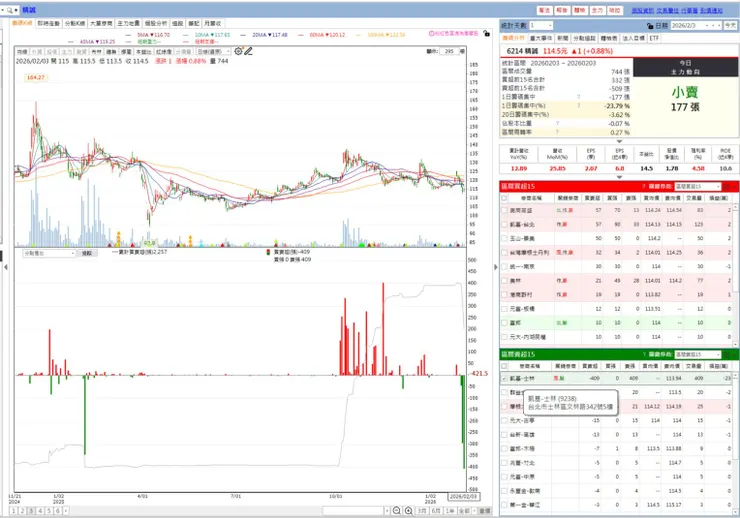
Task: Set chart range to 6月
Action: click(436, 511)
